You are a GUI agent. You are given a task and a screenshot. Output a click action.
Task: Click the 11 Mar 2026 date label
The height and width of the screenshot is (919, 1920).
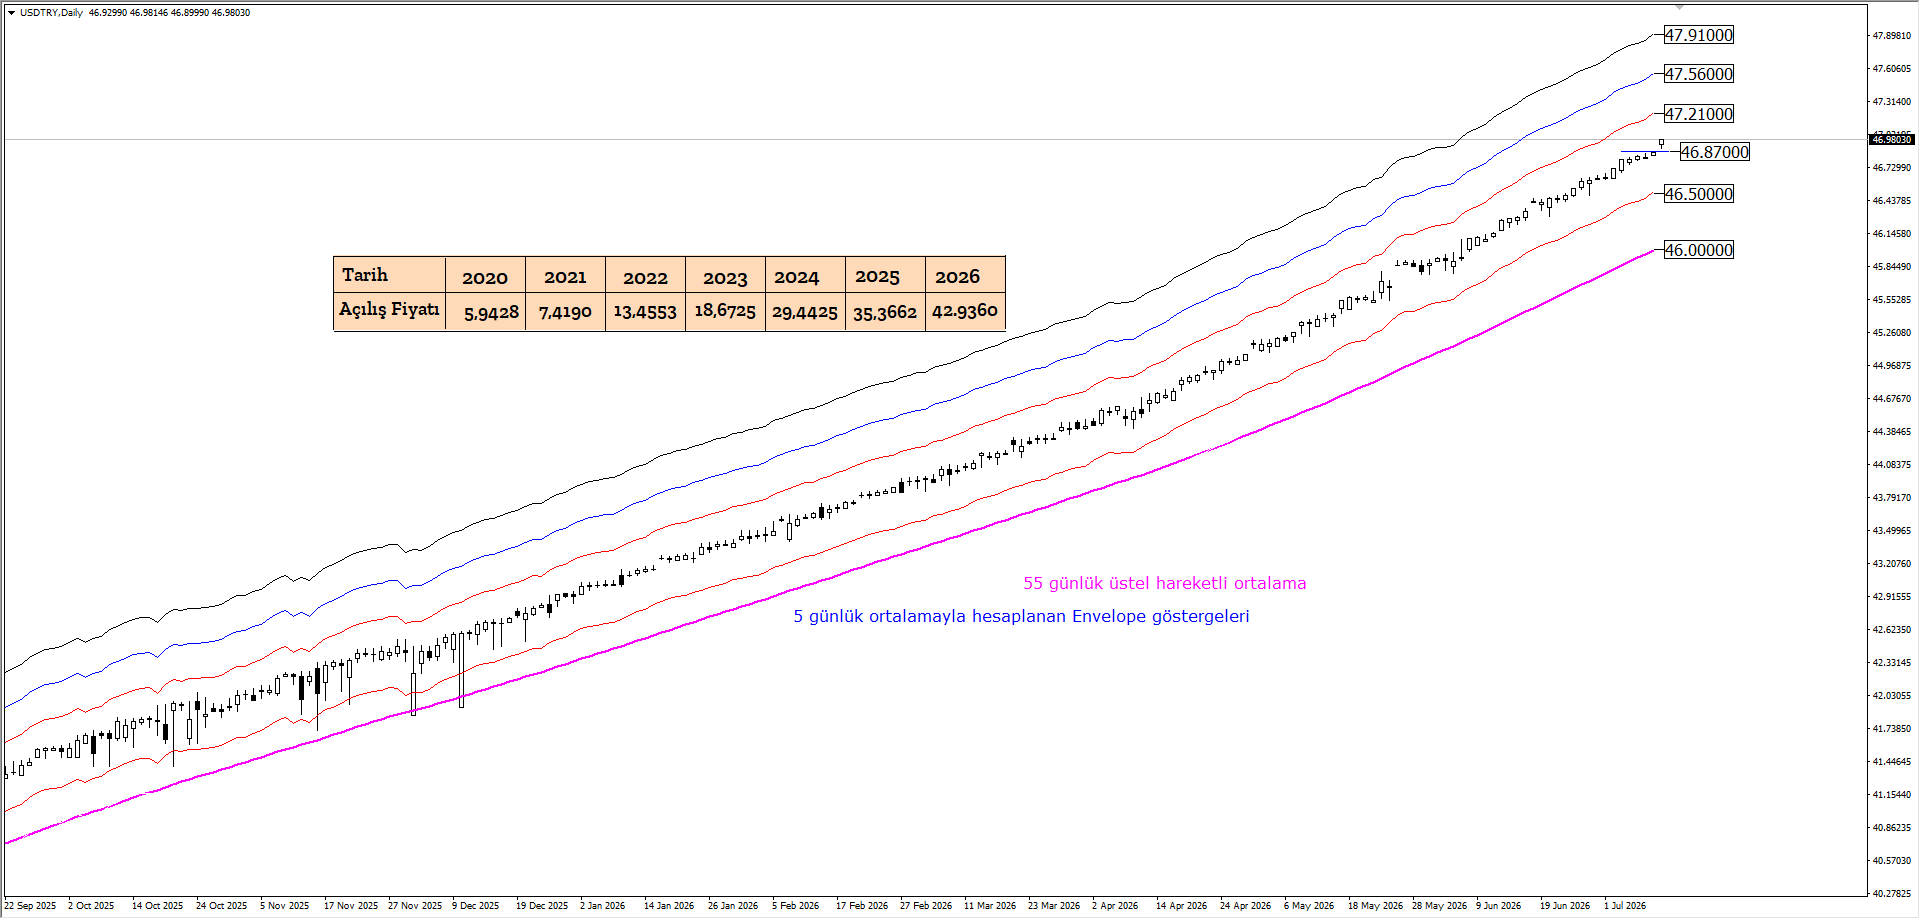coord(989,906)
